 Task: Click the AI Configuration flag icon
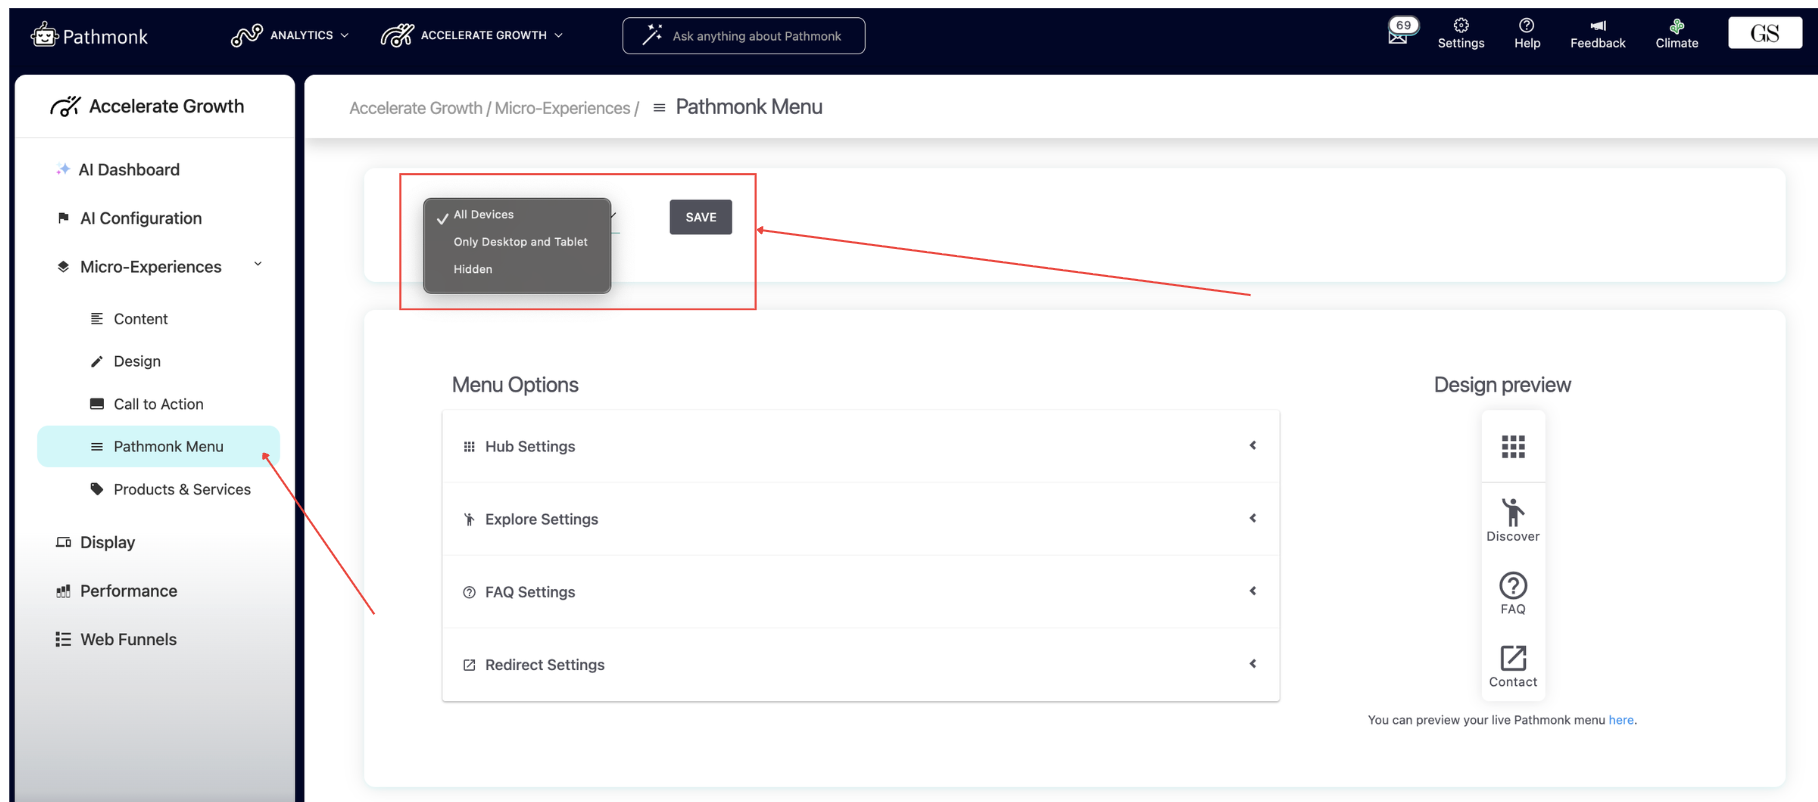pyautogui.click(x=63, y=218)
